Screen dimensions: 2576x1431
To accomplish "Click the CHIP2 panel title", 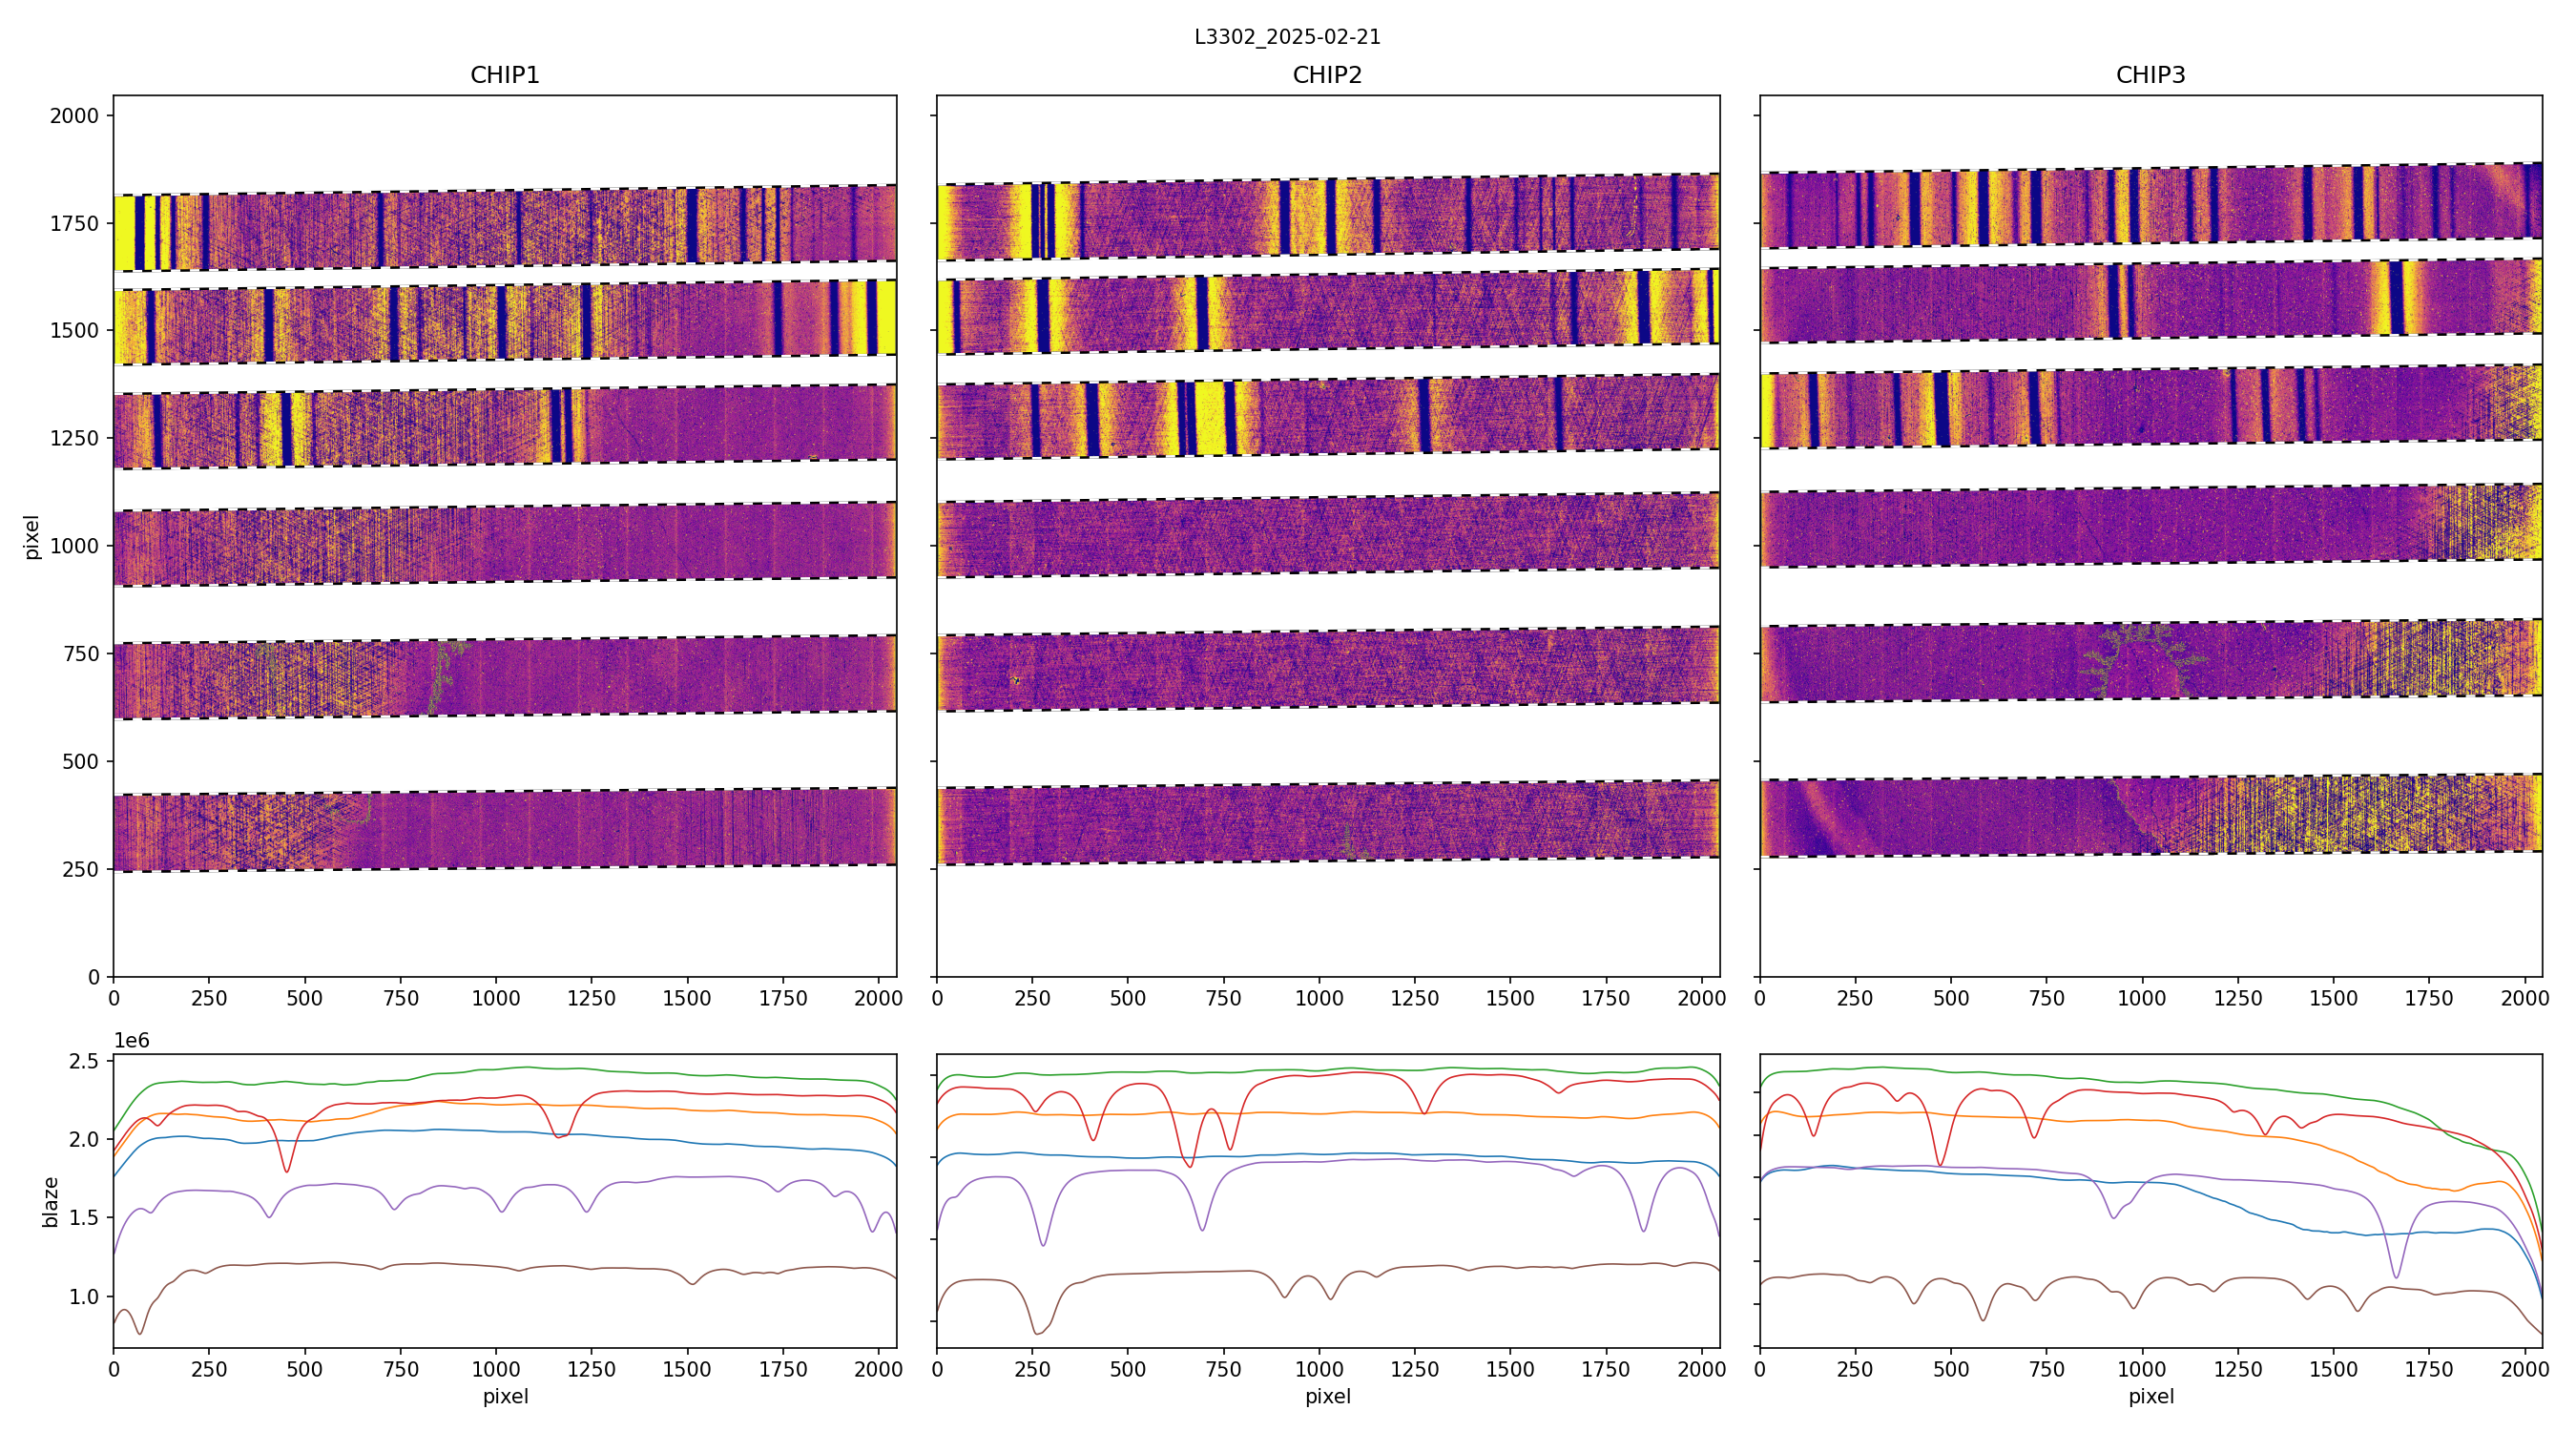I will click(x=1327, y=75).
